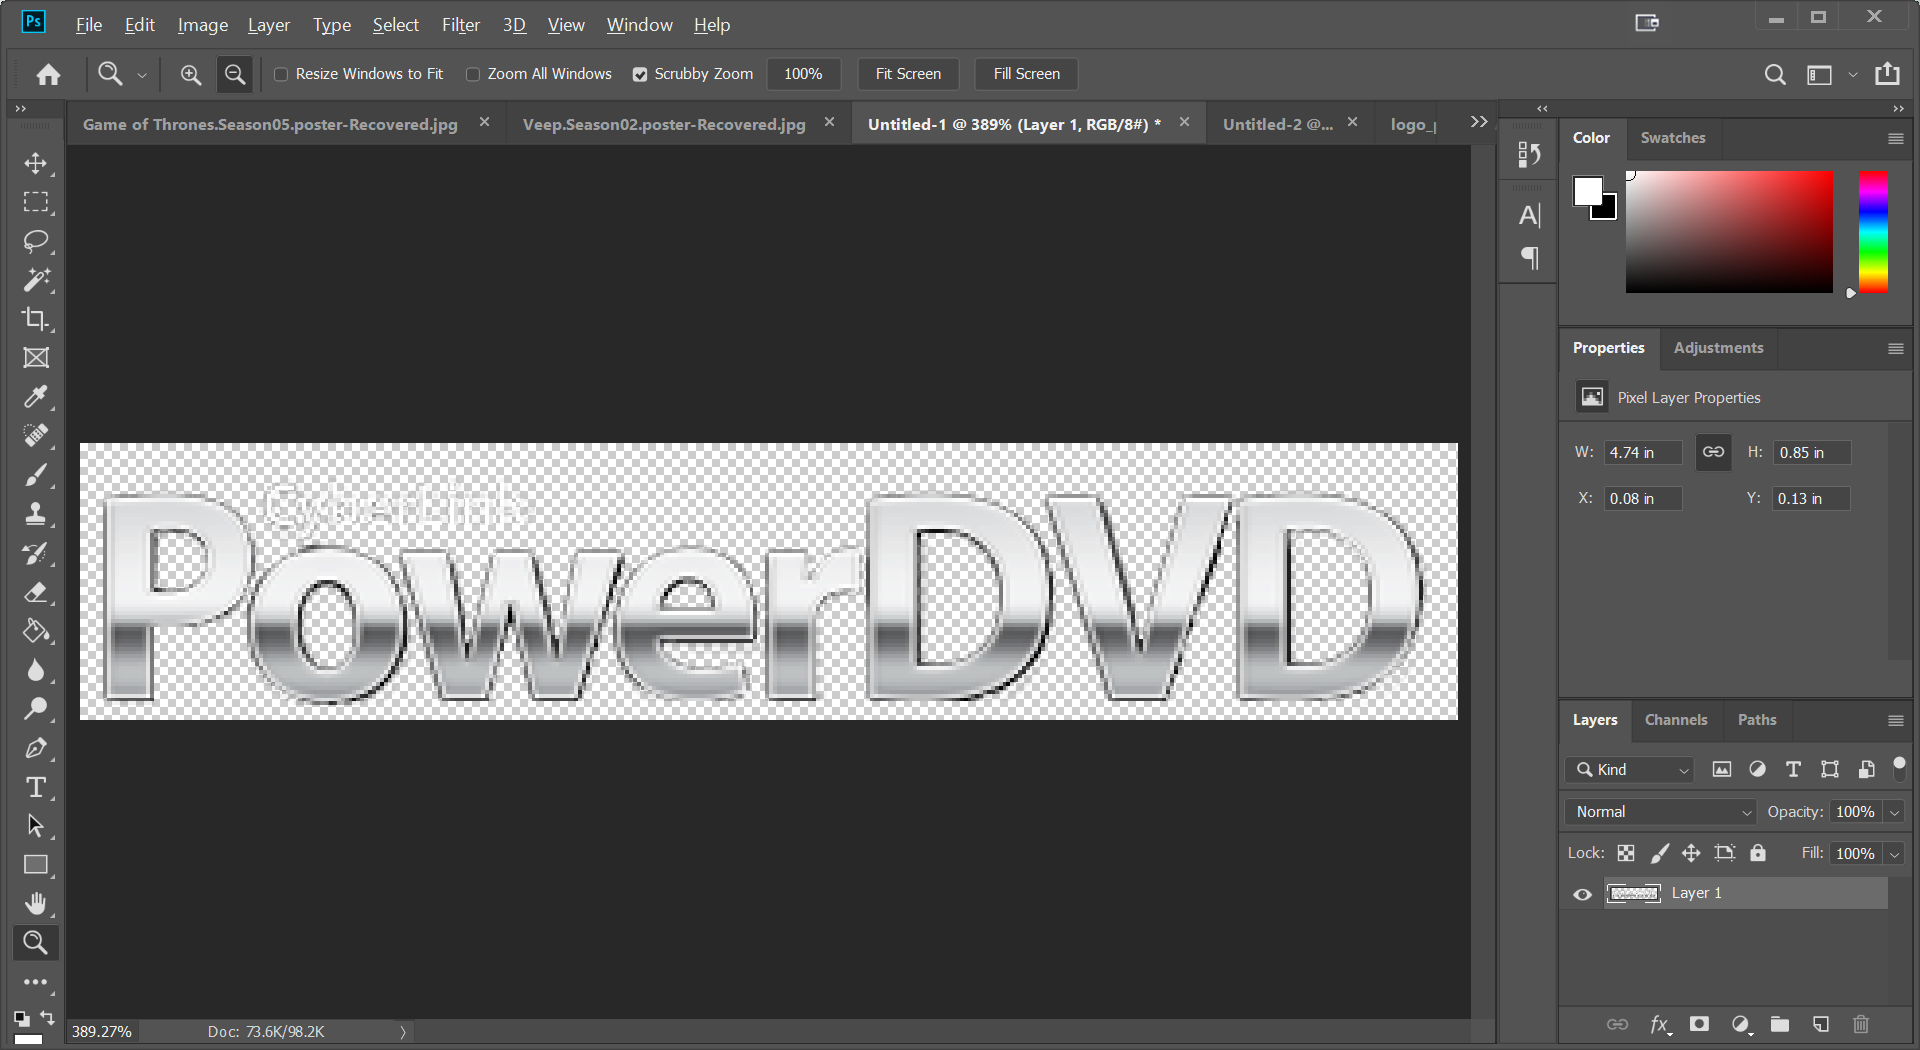Open the Properties panel menu
This screenshot has height=1050, width=1920.
pyautogui.click(x=1895, y=348)
